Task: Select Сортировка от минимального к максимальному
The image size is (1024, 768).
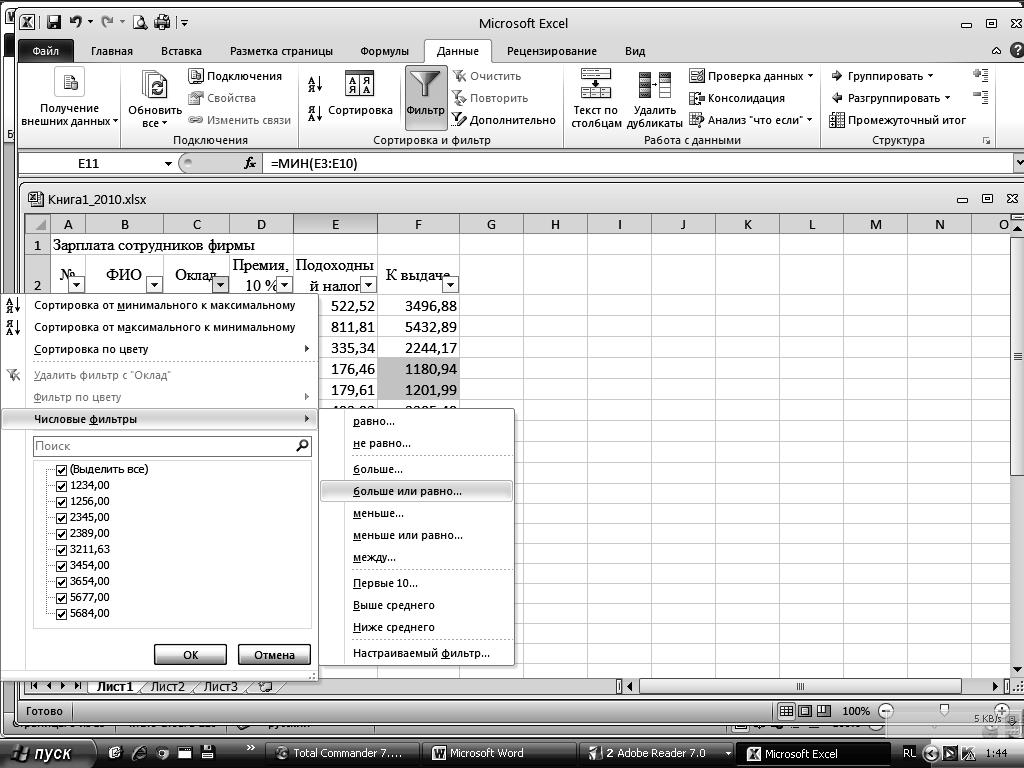Action: (x=165, y=306)
